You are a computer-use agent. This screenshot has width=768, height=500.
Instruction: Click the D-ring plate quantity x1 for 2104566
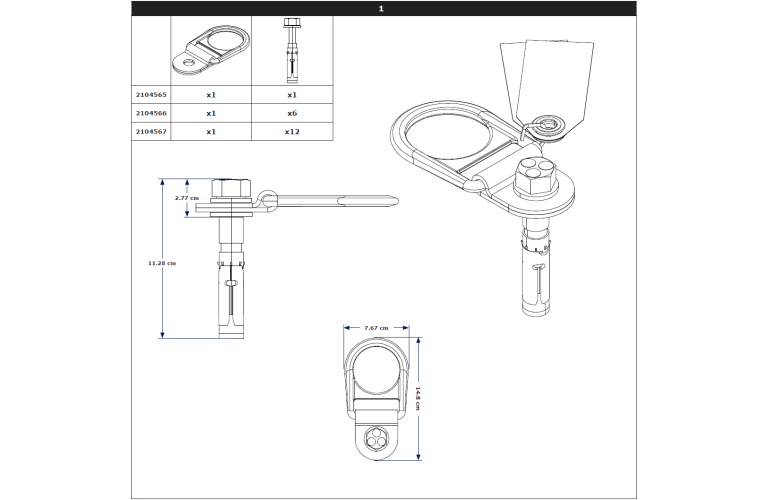211,113
